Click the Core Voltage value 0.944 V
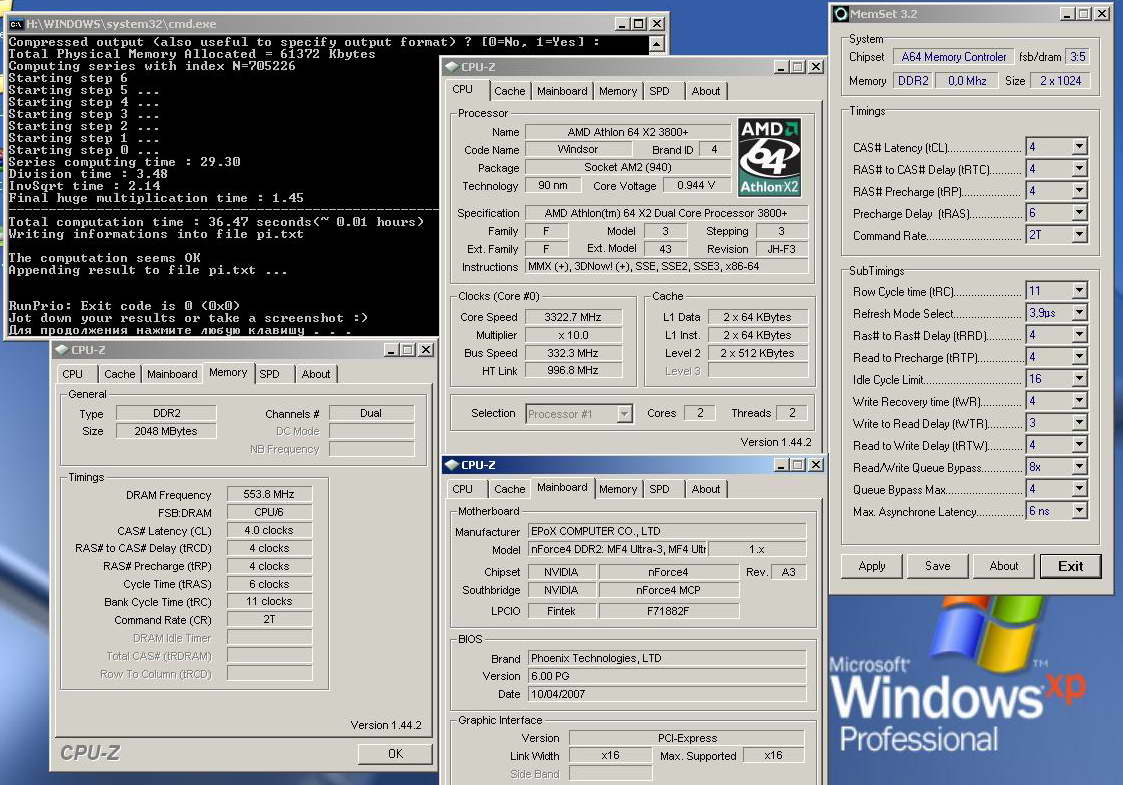1123x785 pixels. (x=696, y=185)
